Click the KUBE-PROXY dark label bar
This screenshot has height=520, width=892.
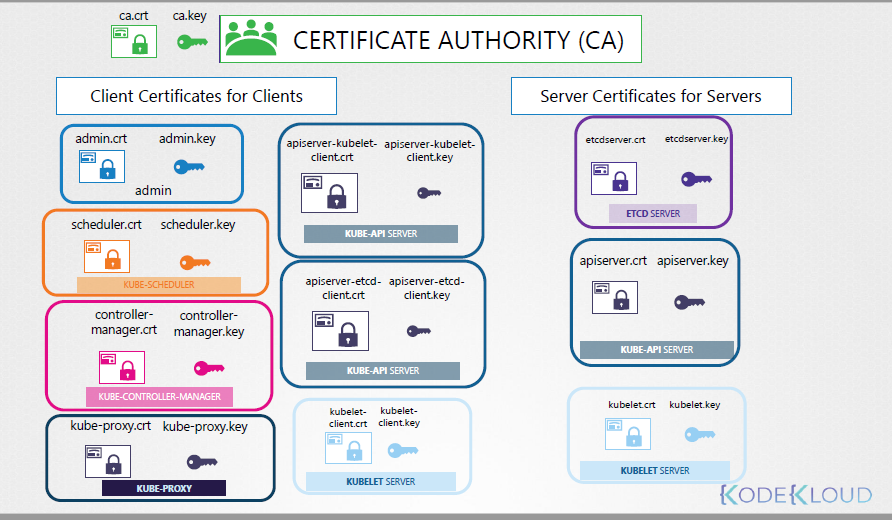[164, 488]
